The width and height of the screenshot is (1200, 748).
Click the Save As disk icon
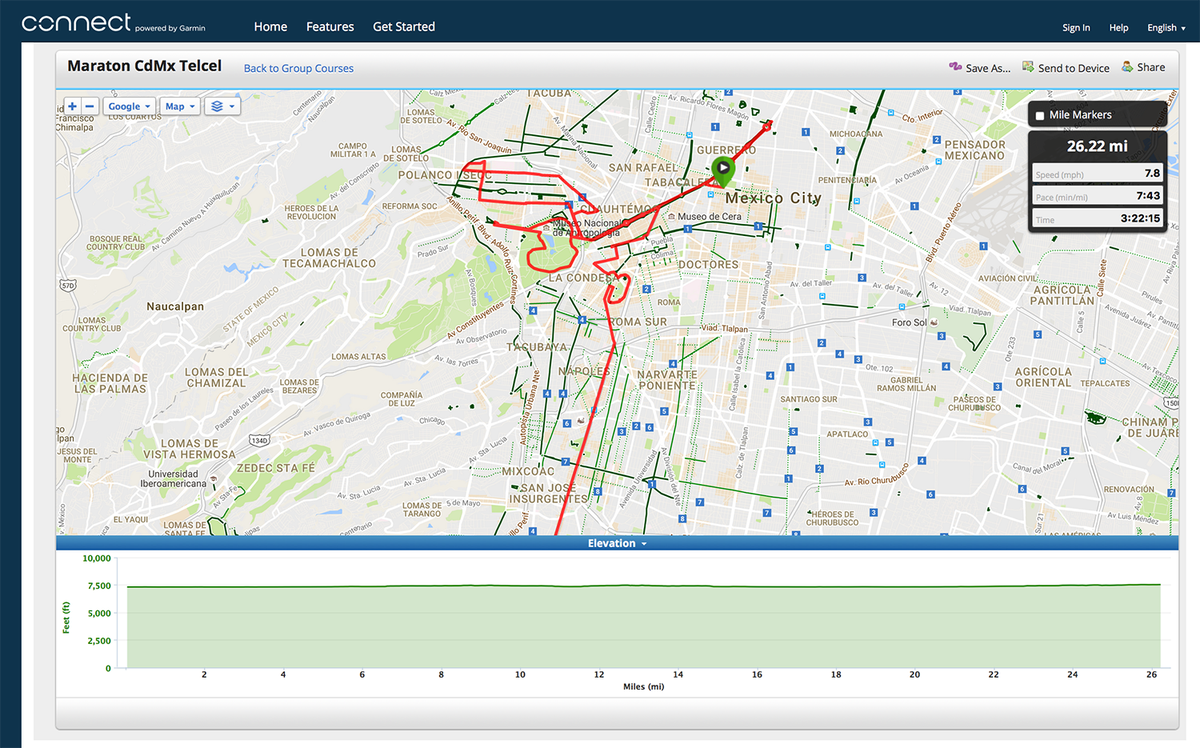tap(954, 67)
